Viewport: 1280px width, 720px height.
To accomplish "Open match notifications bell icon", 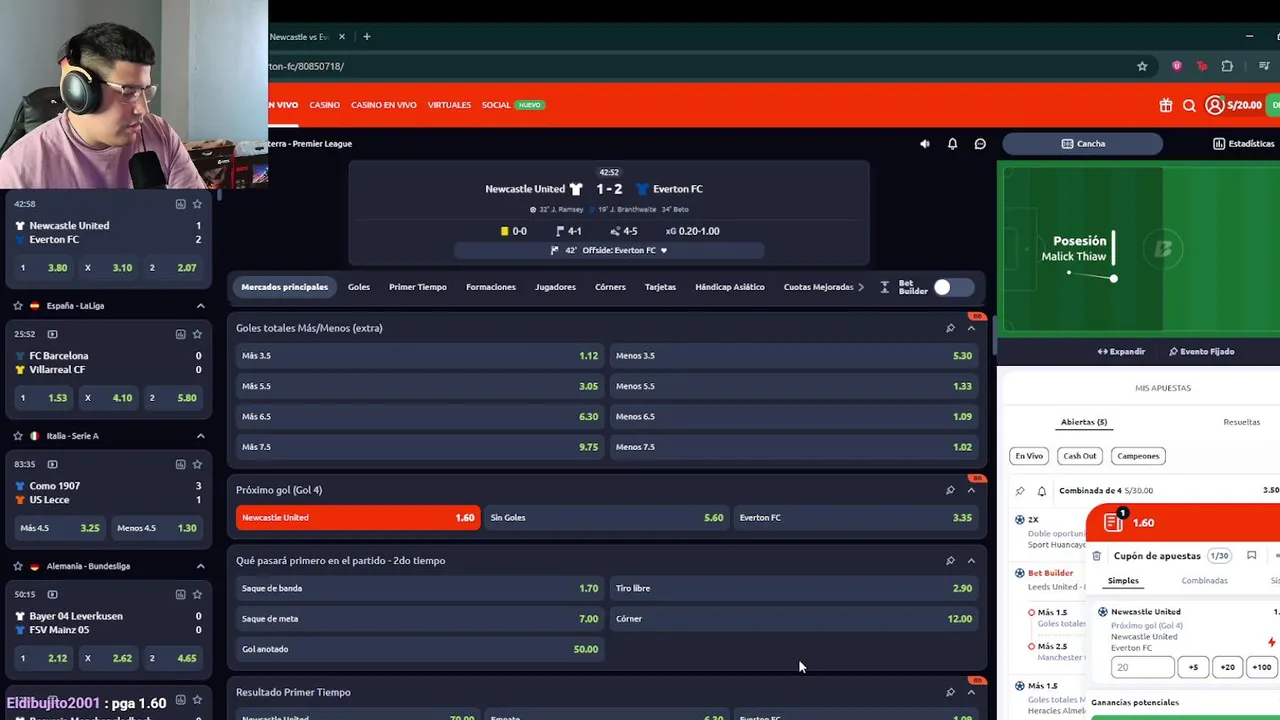I will coord(952,144).
